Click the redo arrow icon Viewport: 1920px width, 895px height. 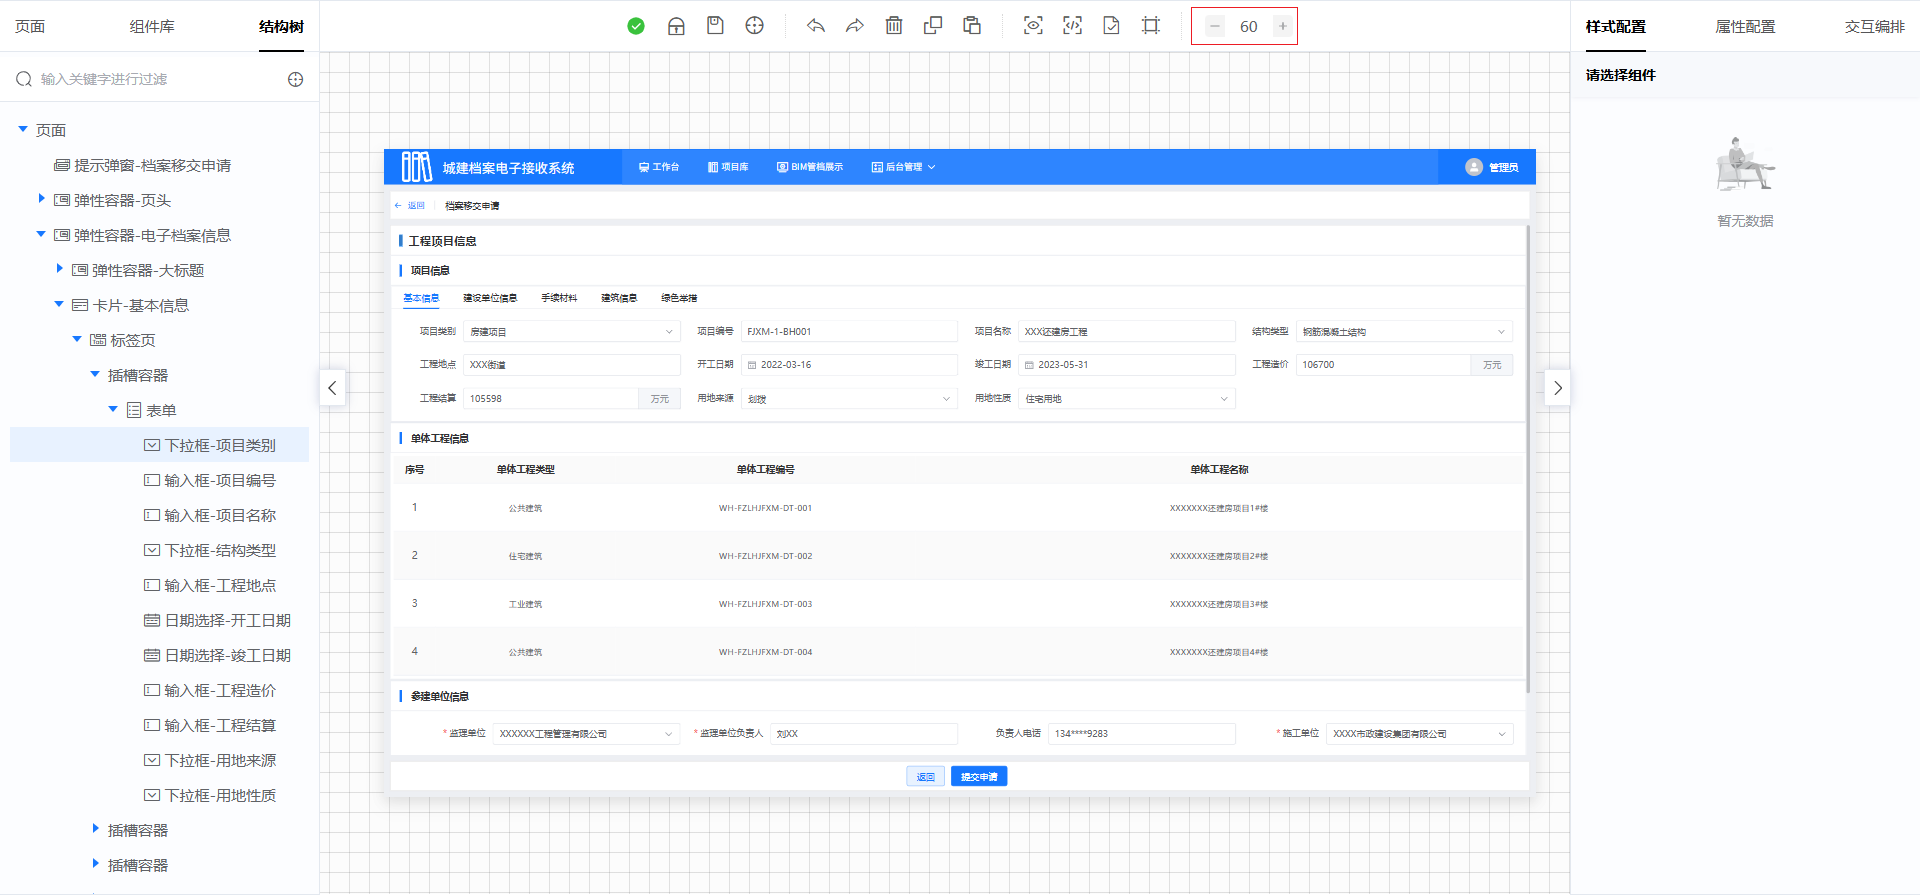click(x=854, y=26)
